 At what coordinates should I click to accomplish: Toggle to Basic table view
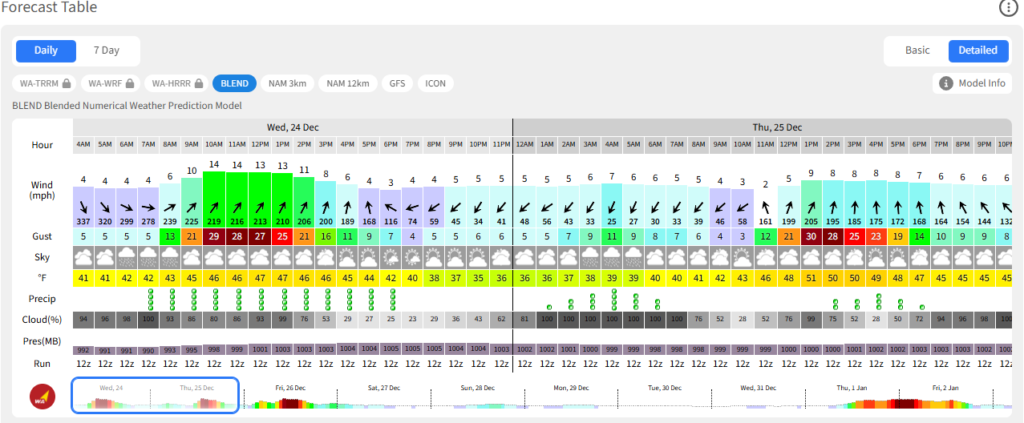[x=917, y=50]
